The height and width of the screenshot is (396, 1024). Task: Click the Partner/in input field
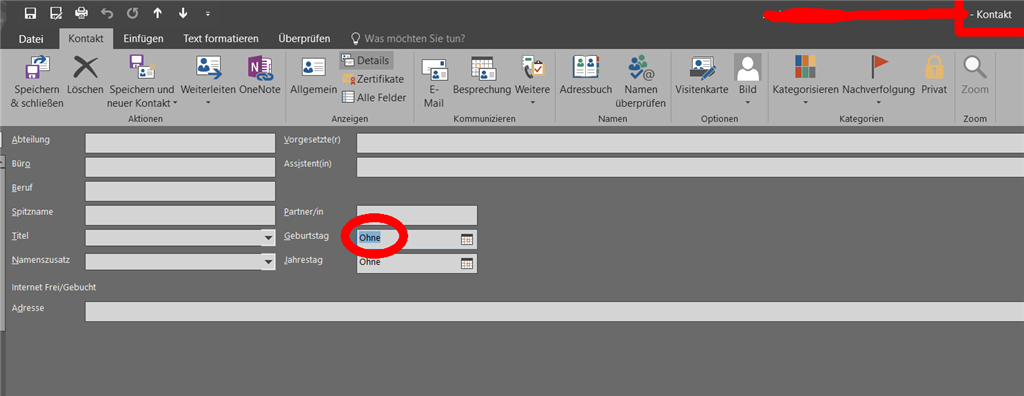[x=417, y=215]
